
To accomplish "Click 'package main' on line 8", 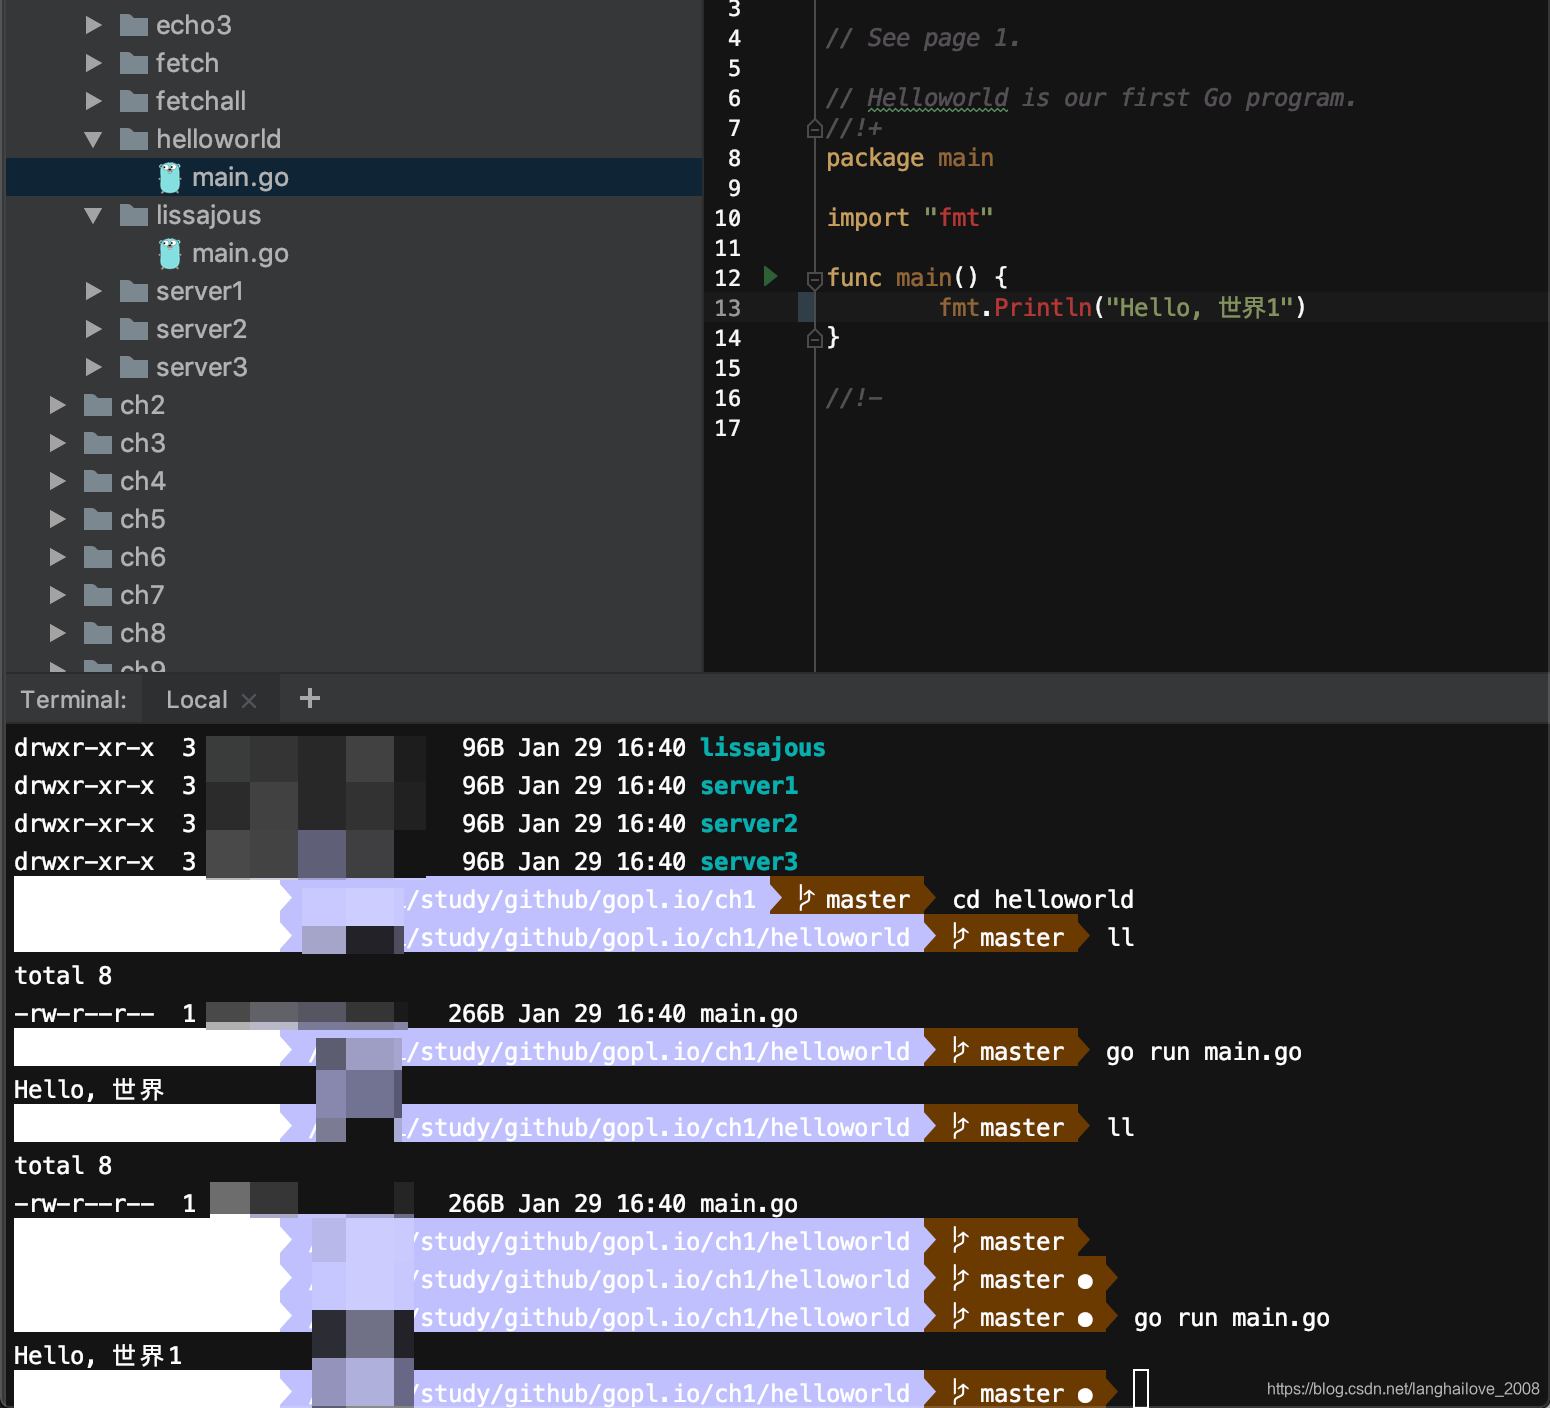I will point(910,158).
